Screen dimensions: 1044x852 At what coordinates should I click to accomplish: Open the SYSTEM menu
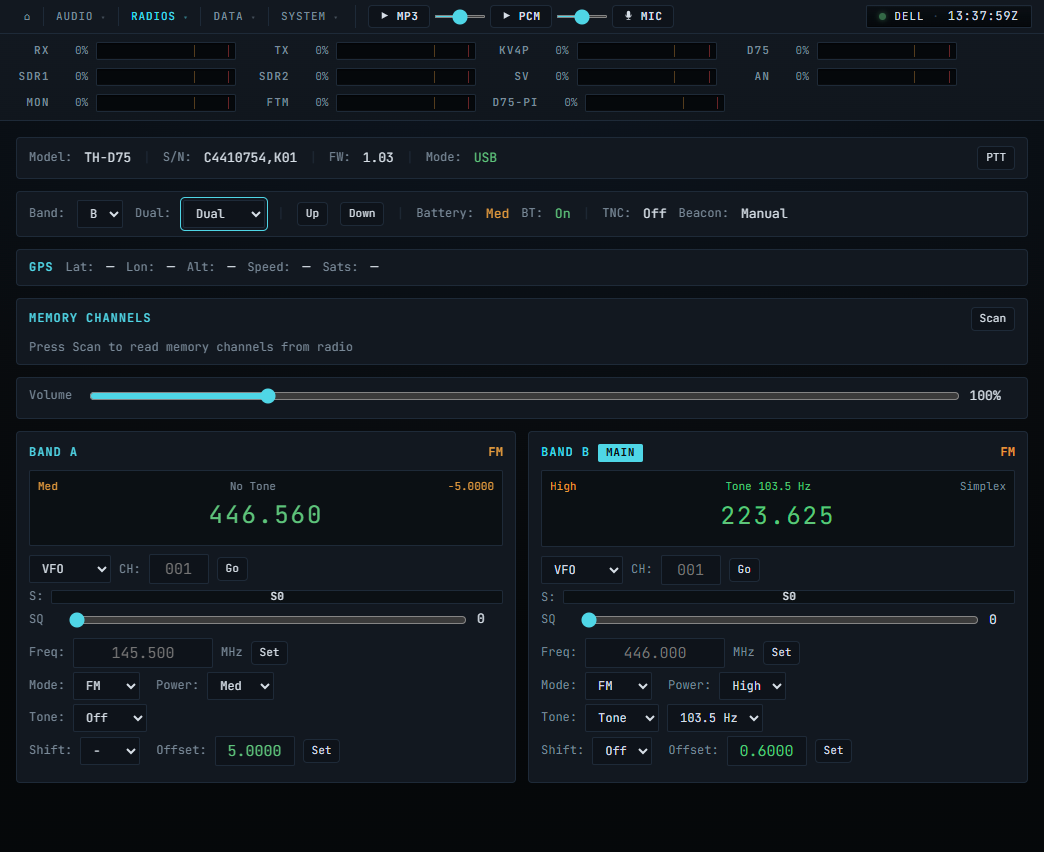pyautogui.click(x=309, y=16)
